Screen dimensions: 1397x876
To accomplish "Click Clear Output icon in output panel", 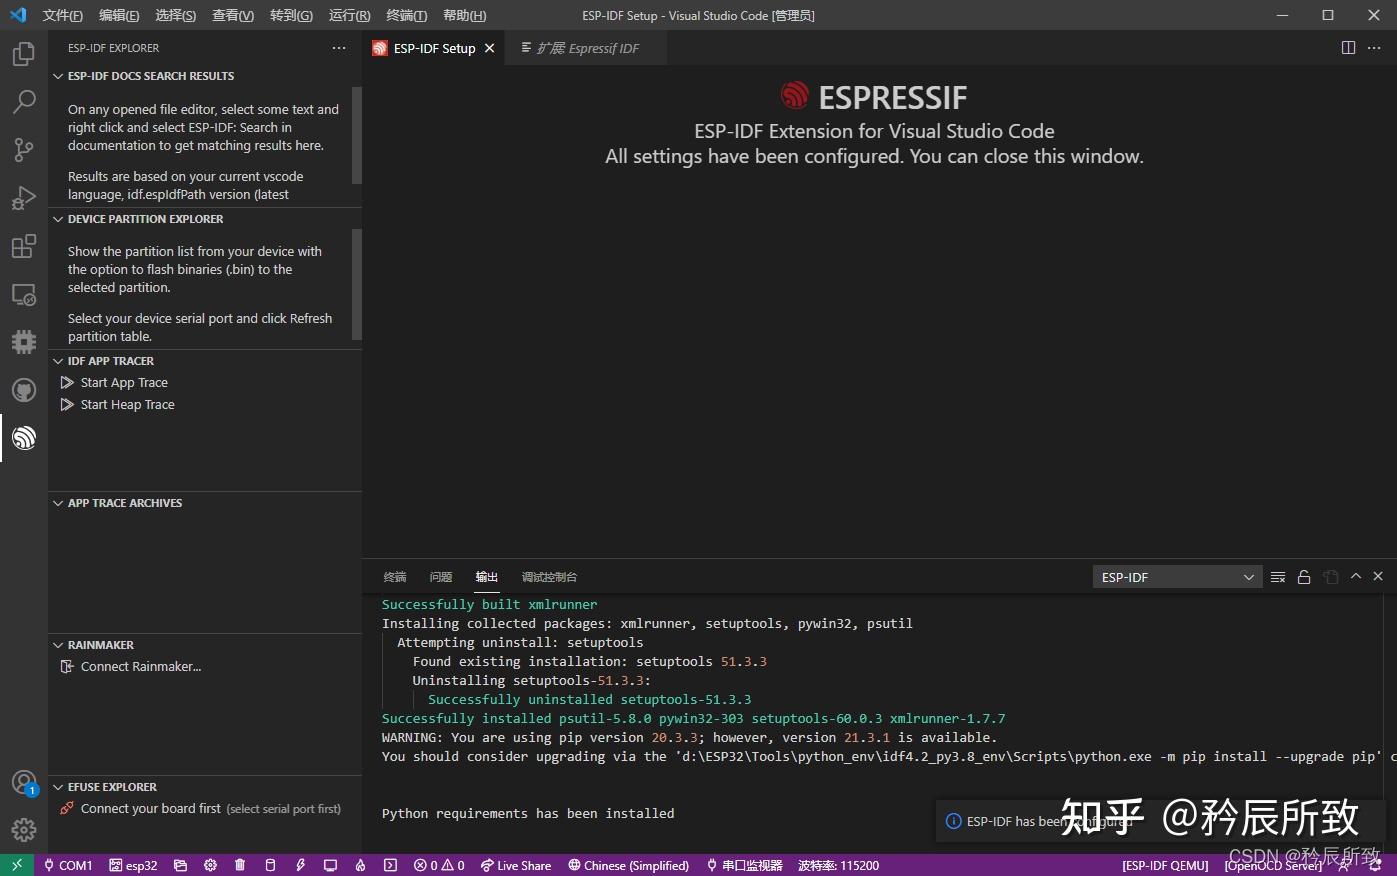I will (1276, 576).
